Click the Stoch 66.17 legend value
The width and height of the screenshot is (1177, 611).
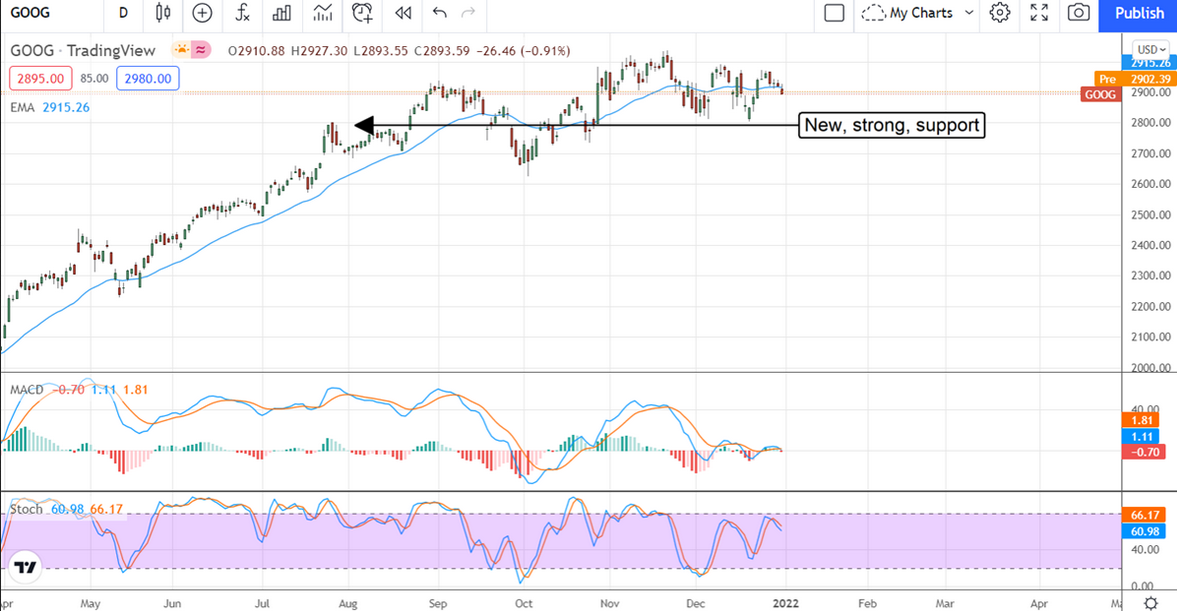coord(107,509)
